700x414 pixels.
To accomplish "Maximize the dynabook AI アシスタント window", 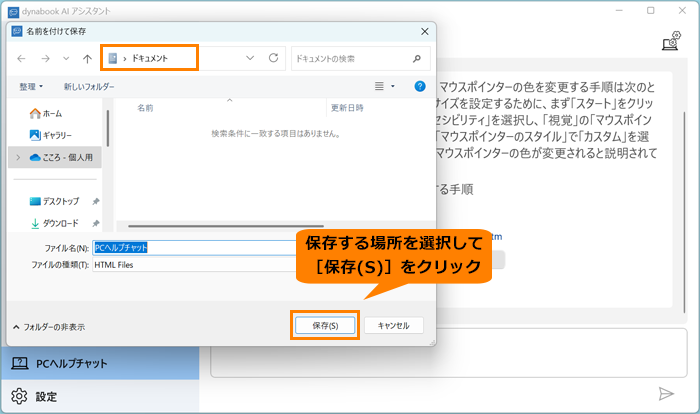I will click(x=650, y=10).
